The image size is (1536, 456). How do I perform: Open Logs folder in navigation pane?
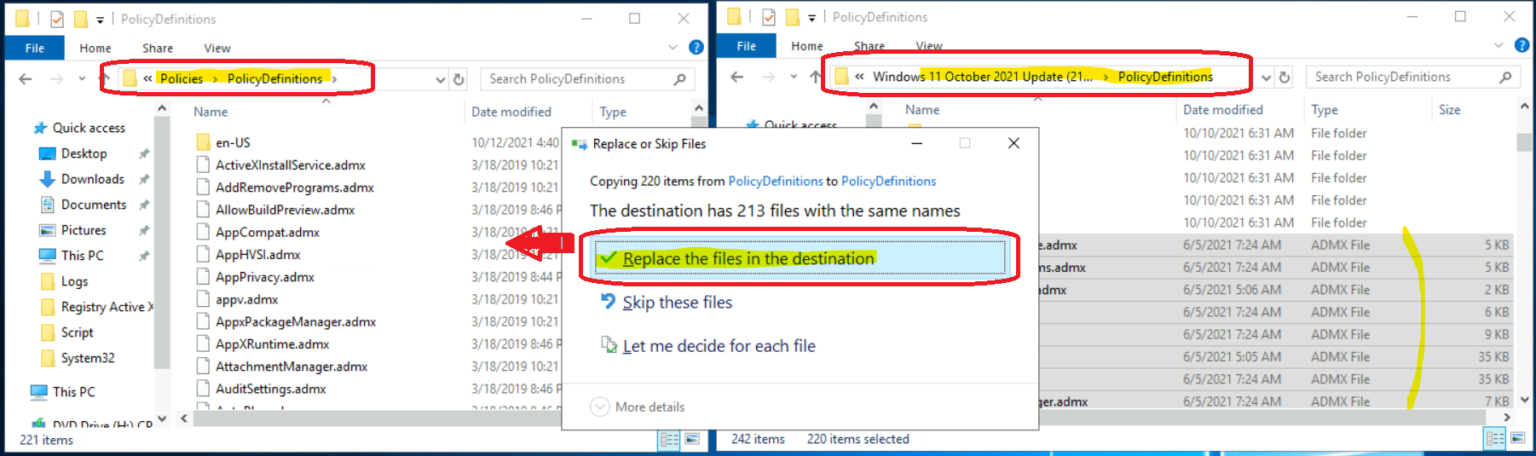74,281
